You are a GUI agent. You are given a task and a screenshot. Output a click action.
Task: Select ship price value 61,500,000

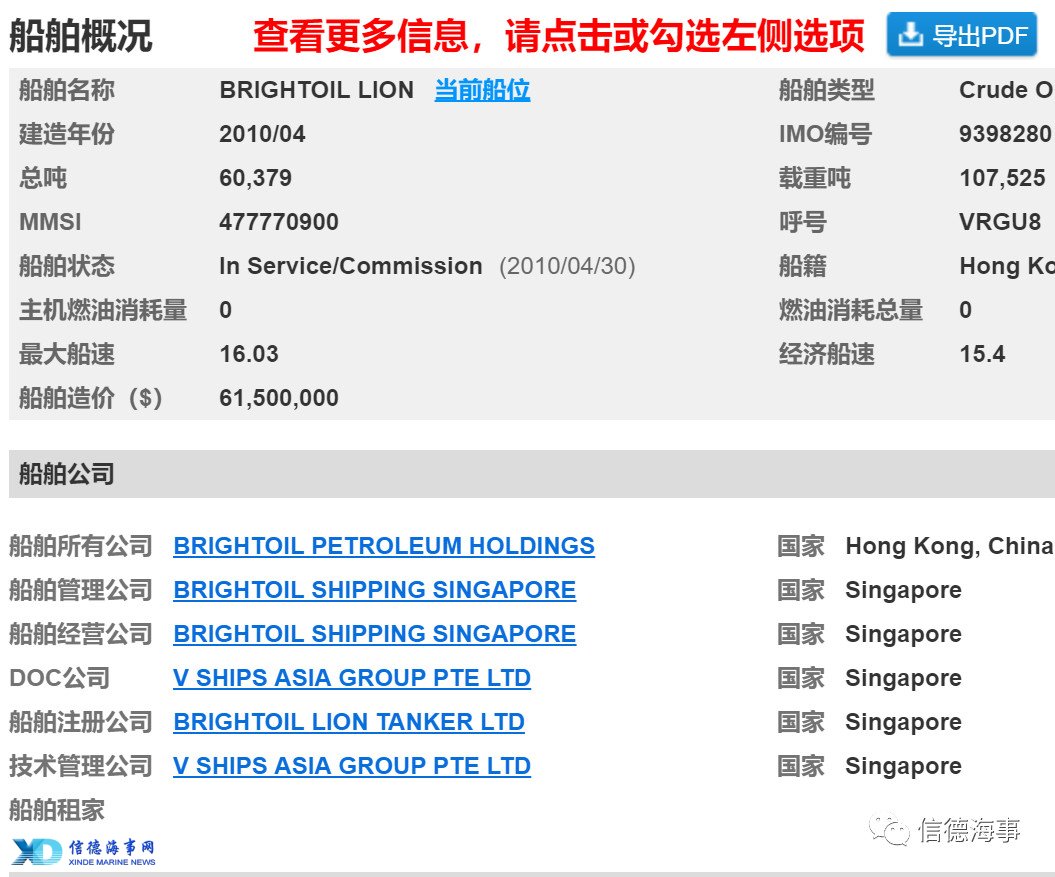tap(279, 398)
